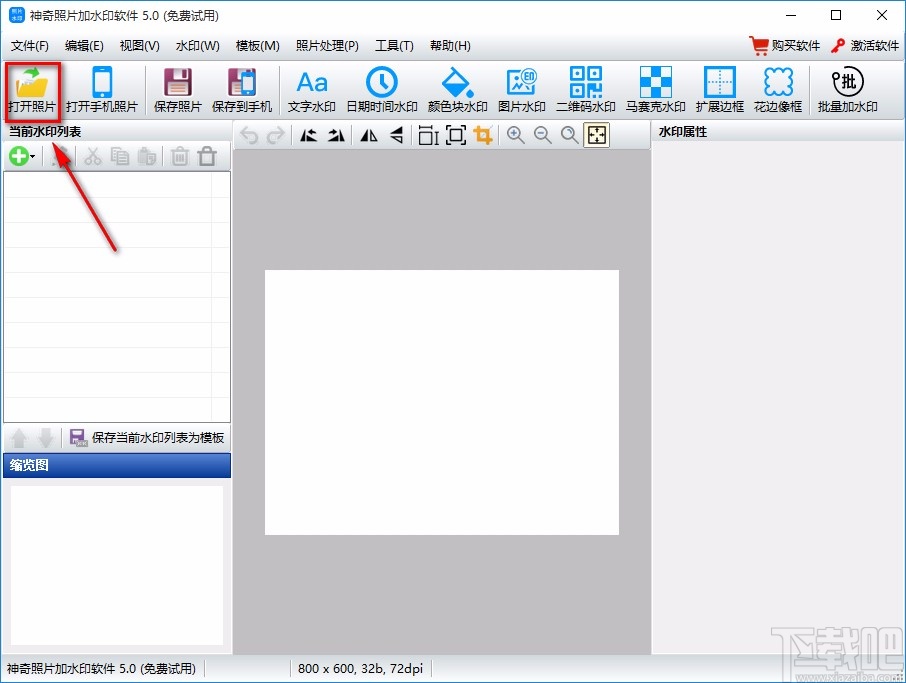Zoom in with magnifier plus icon
Viewport: 906px width, 683px height.
point(515,135)
